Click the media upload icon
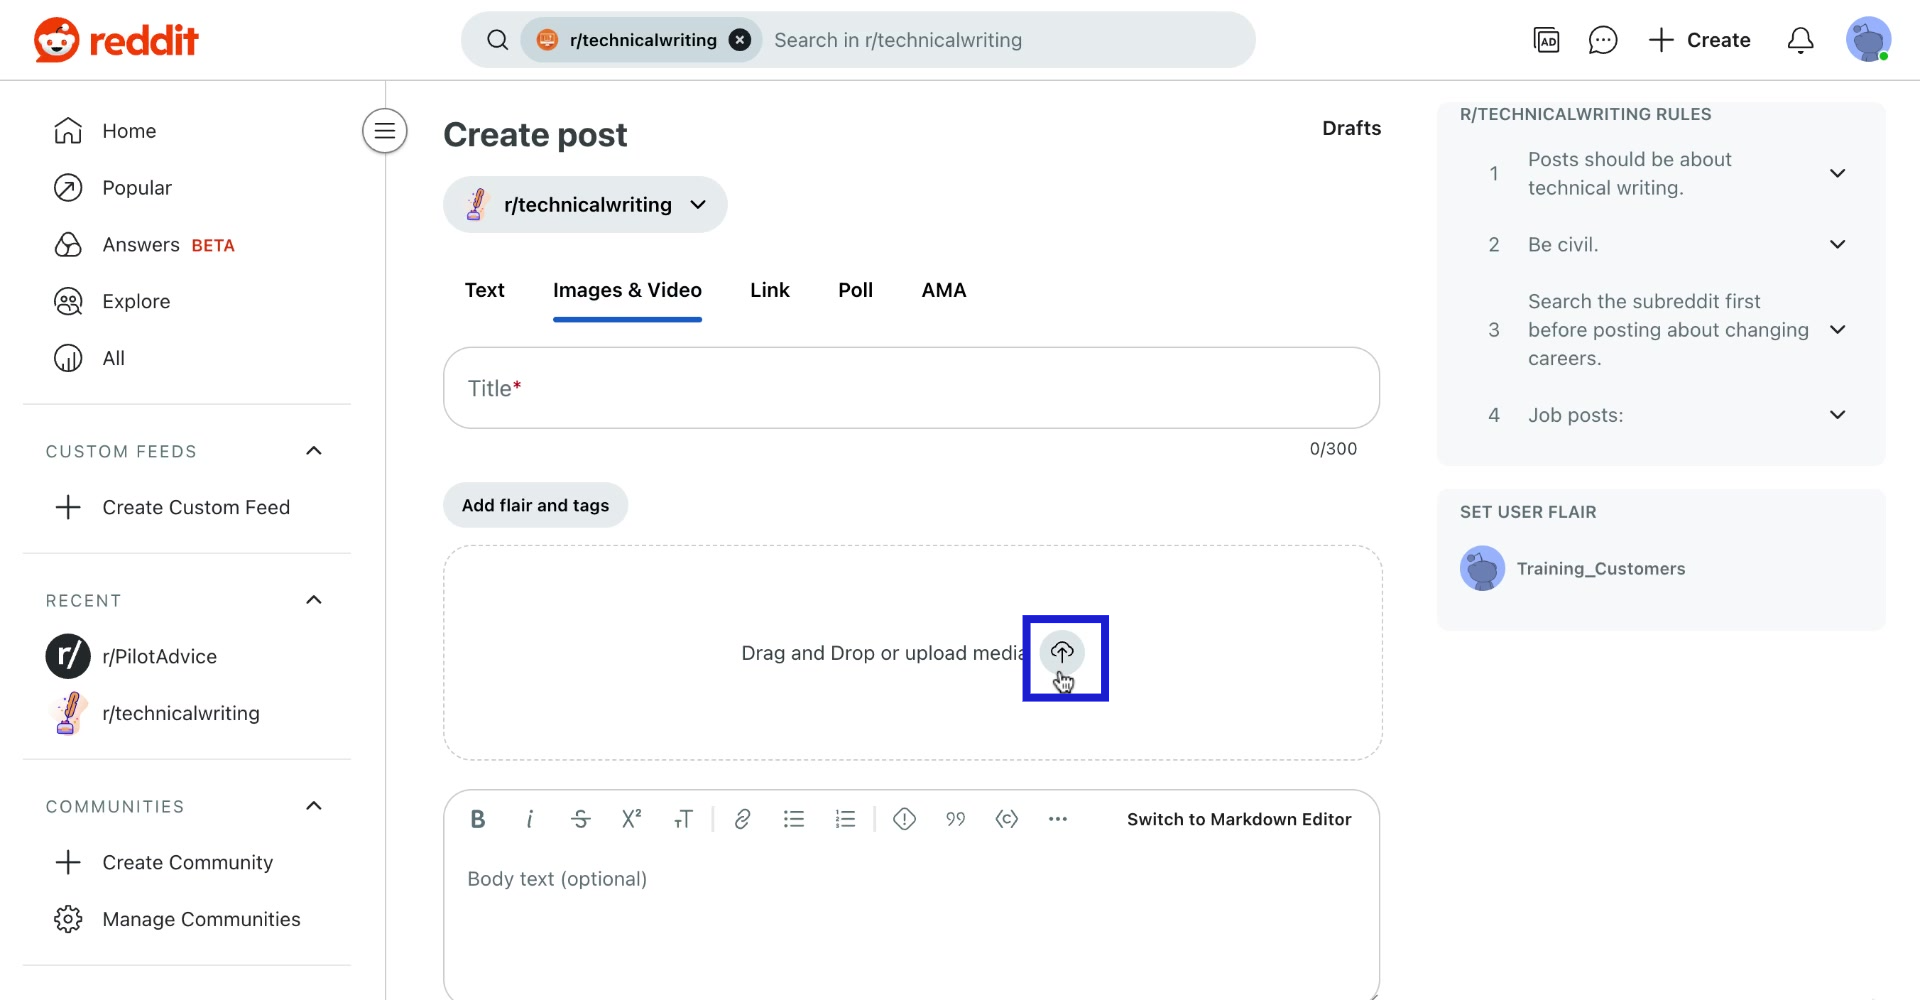This screenshot has width=1920, height=1000. (1063, 652)
